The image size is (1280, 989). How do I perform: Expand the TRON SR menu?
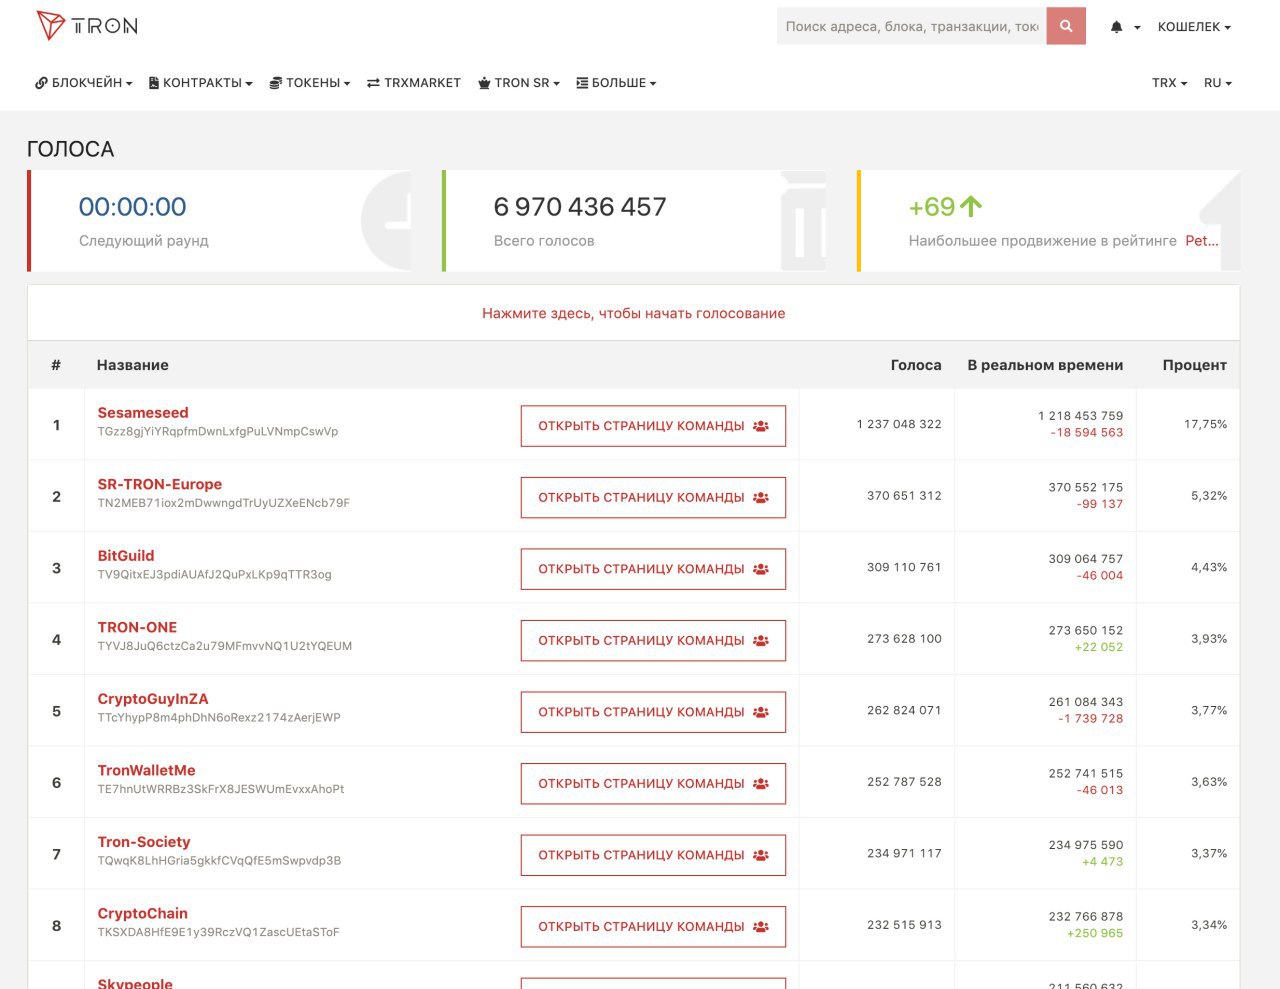(x=519, y=83)
